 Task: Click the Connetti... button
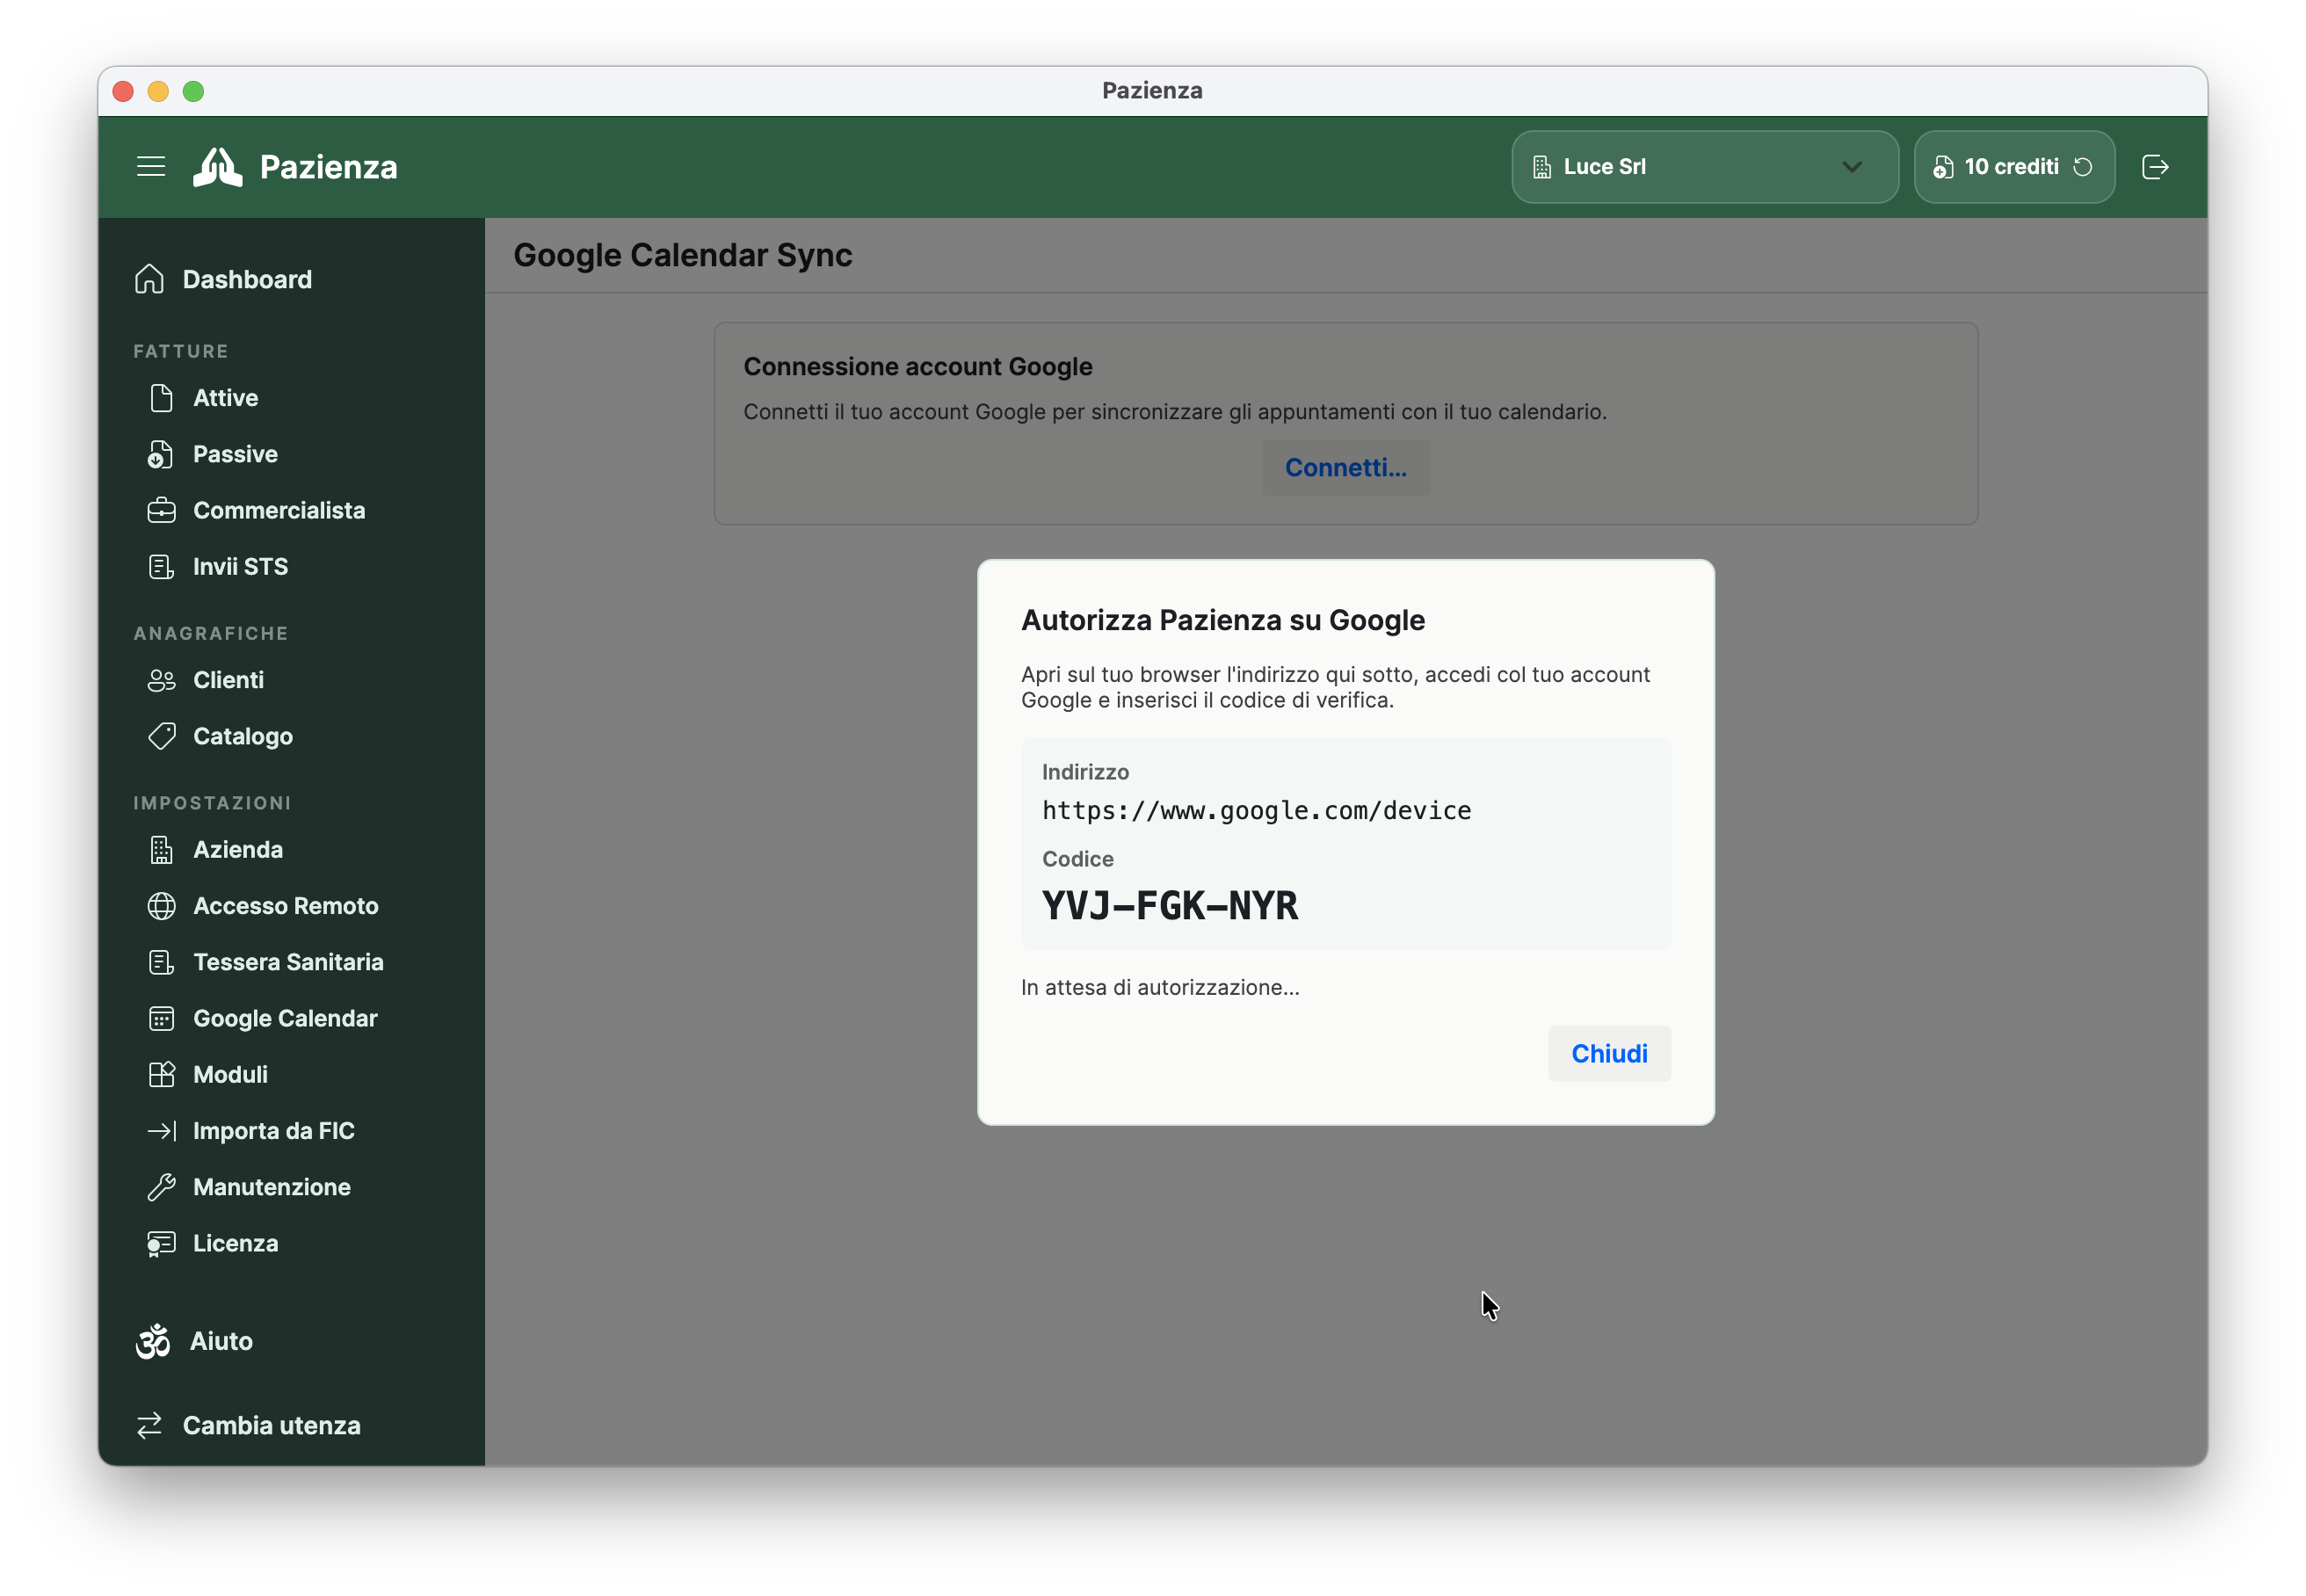pyautogui.click(x=1345, y=467)
